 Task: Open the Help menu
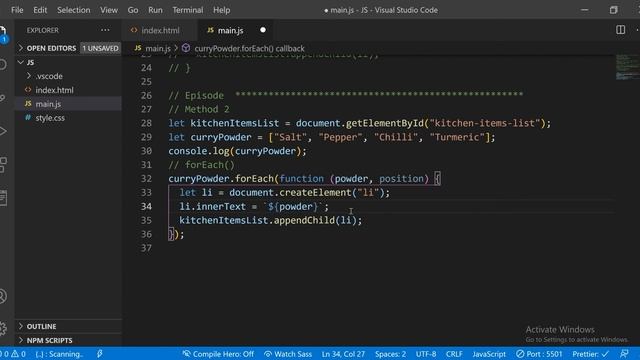(222, 10)
